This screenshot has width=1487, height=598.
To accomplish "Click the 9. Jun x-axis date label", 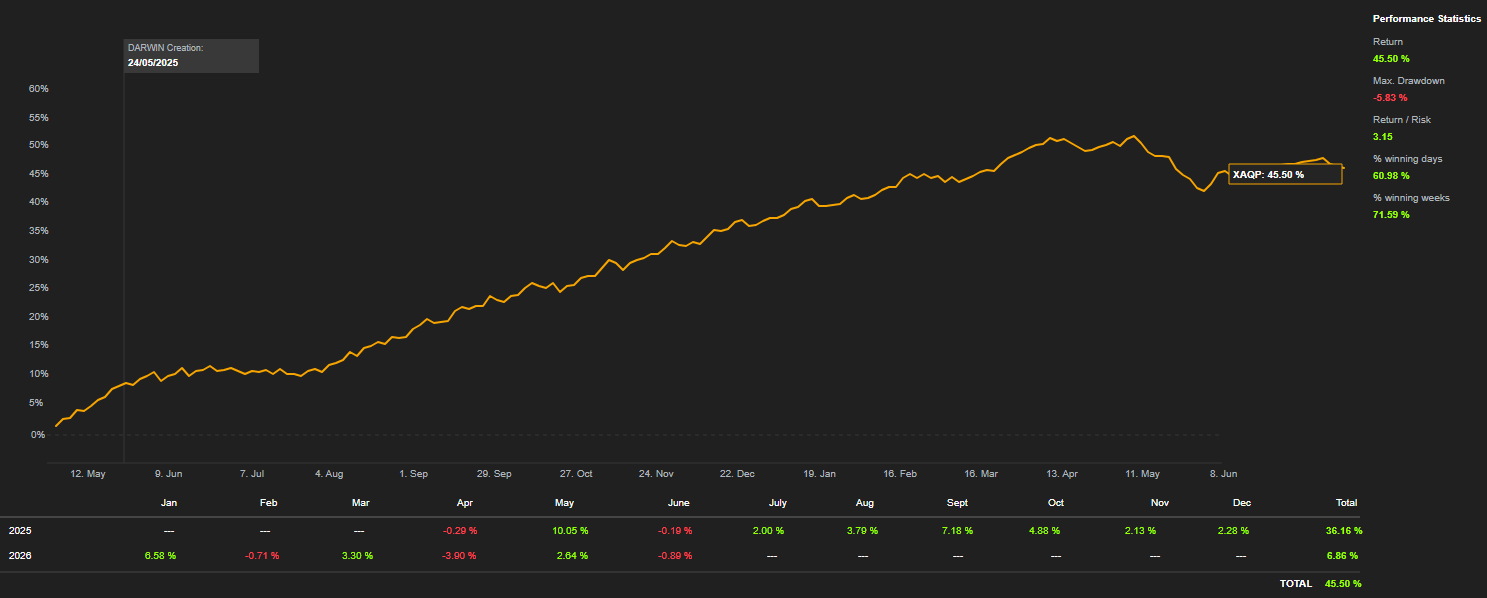I will click(x=168, y=473).
